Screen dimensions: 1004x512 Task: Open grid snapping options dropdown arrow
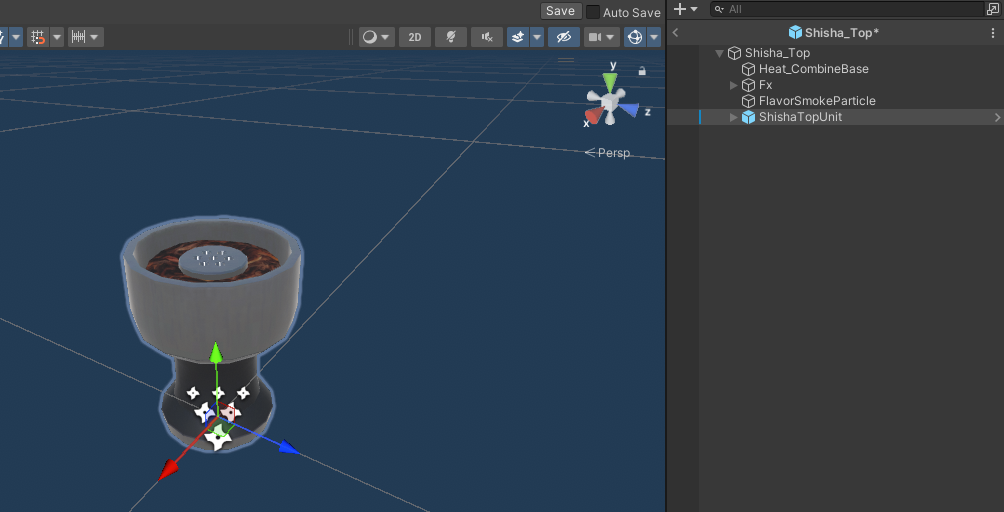pos(57,37)
